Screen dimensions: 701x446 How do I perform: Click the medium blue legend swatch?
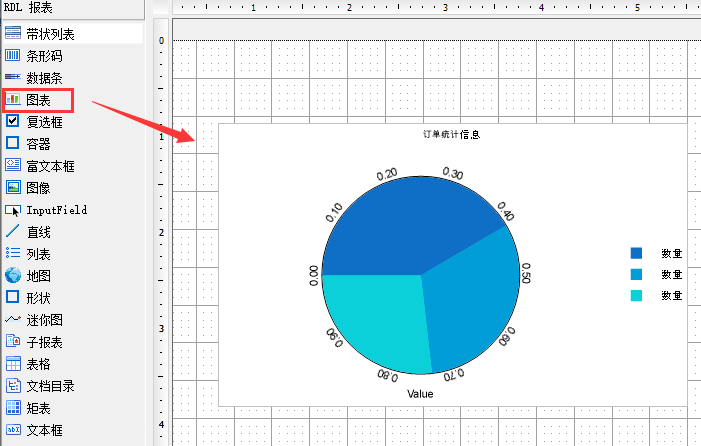pyautogui.click(x=636, y=274)
